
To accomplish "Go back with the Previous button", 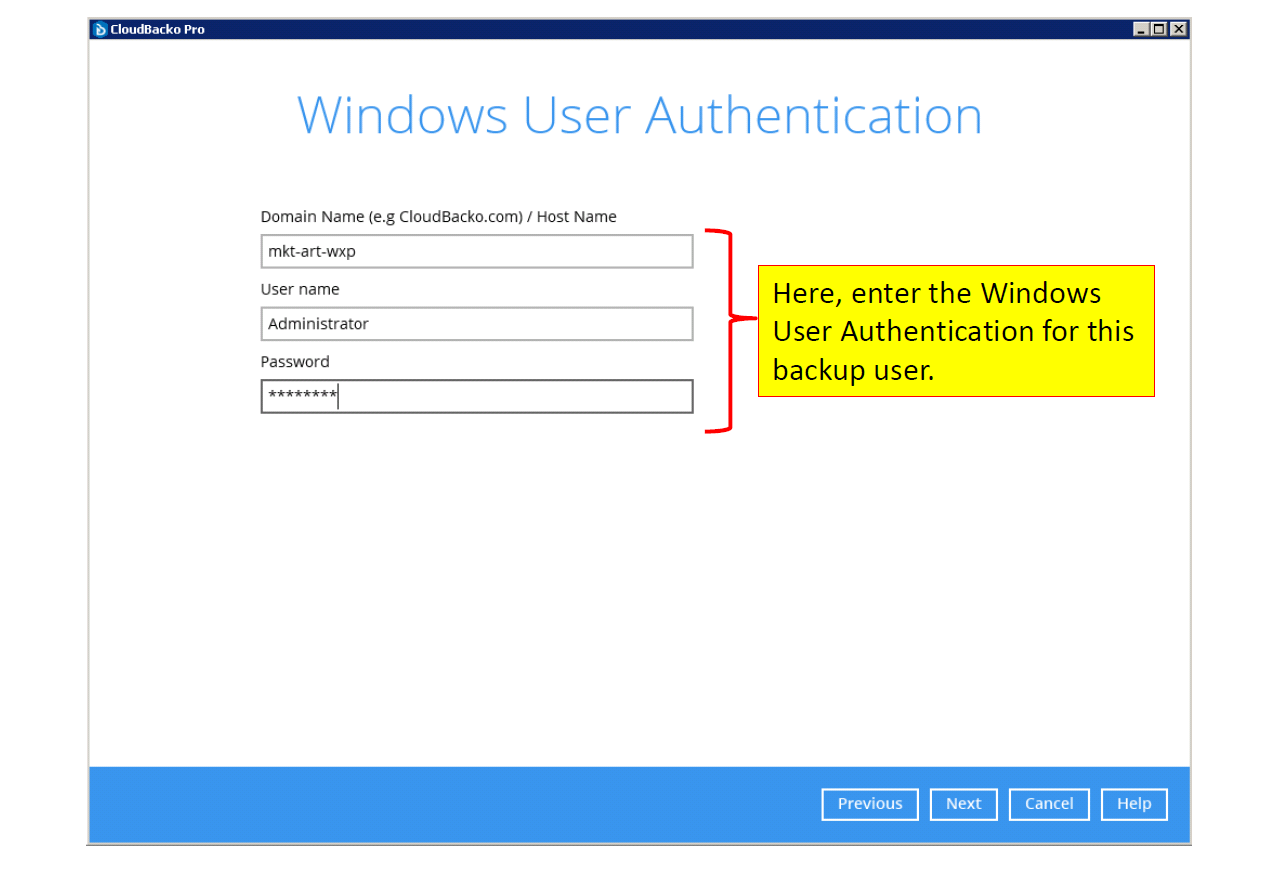I will click(869, 804).
